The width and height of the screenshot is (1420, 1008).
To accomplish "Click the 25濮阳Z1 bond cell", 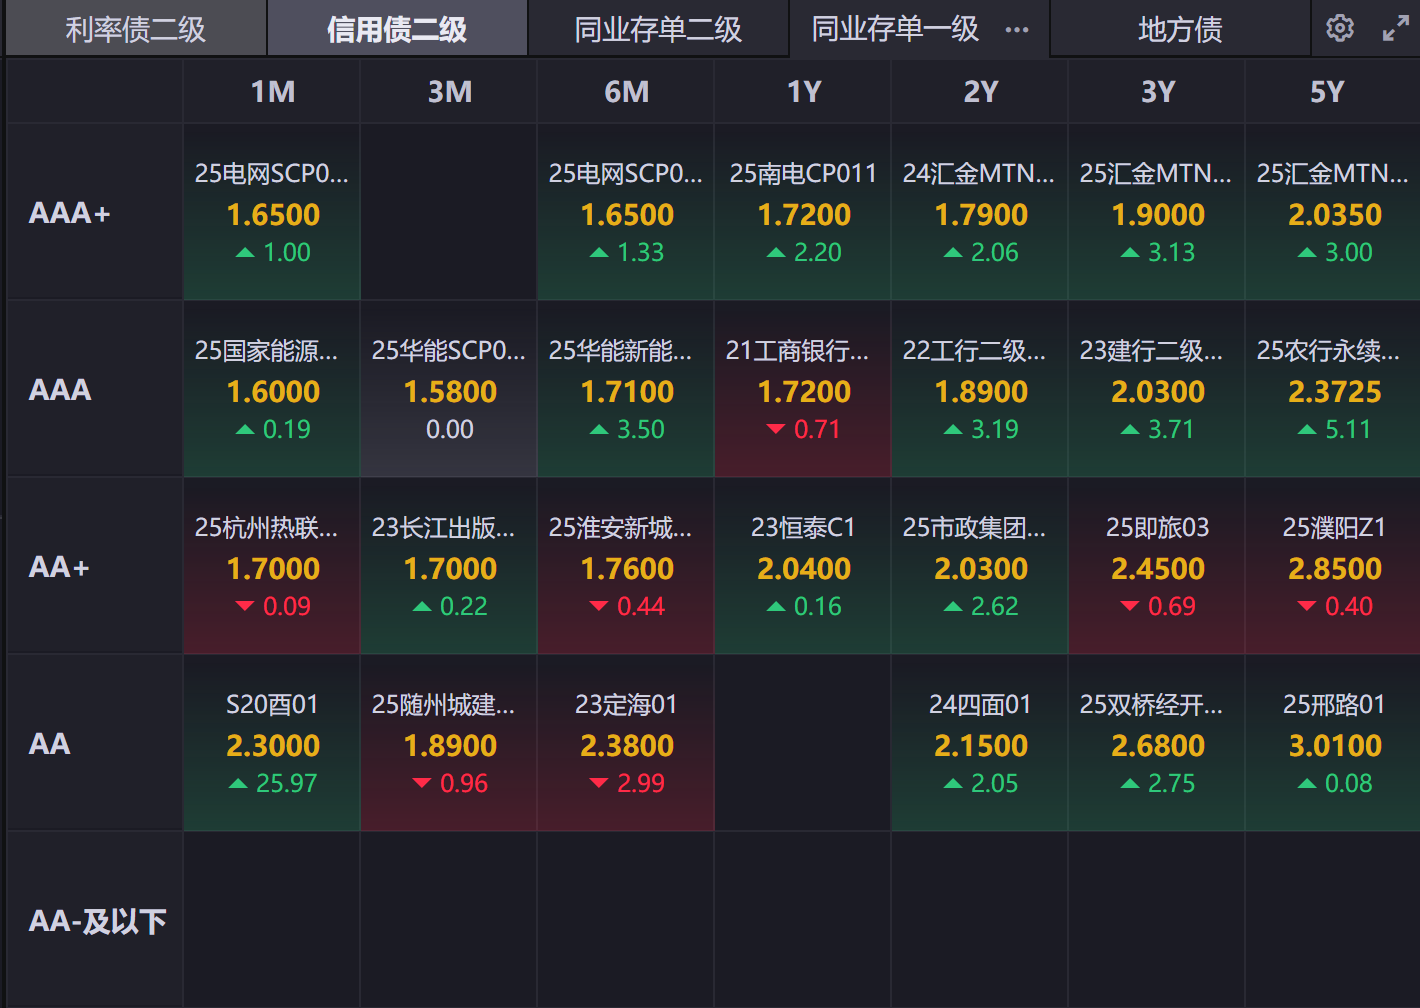I will [x=1333, y=566].
